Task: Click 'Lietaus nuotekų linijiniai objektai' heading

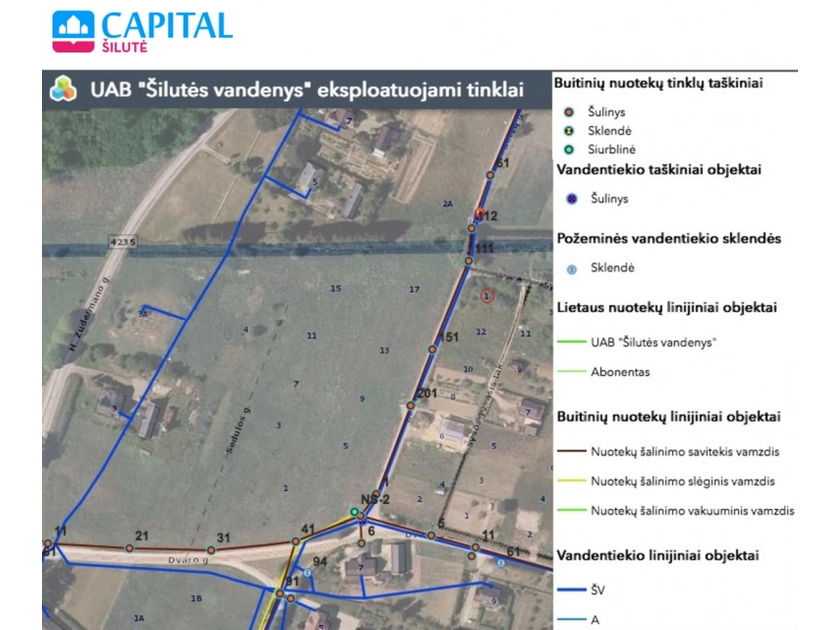Action: [x=667, y=308]
